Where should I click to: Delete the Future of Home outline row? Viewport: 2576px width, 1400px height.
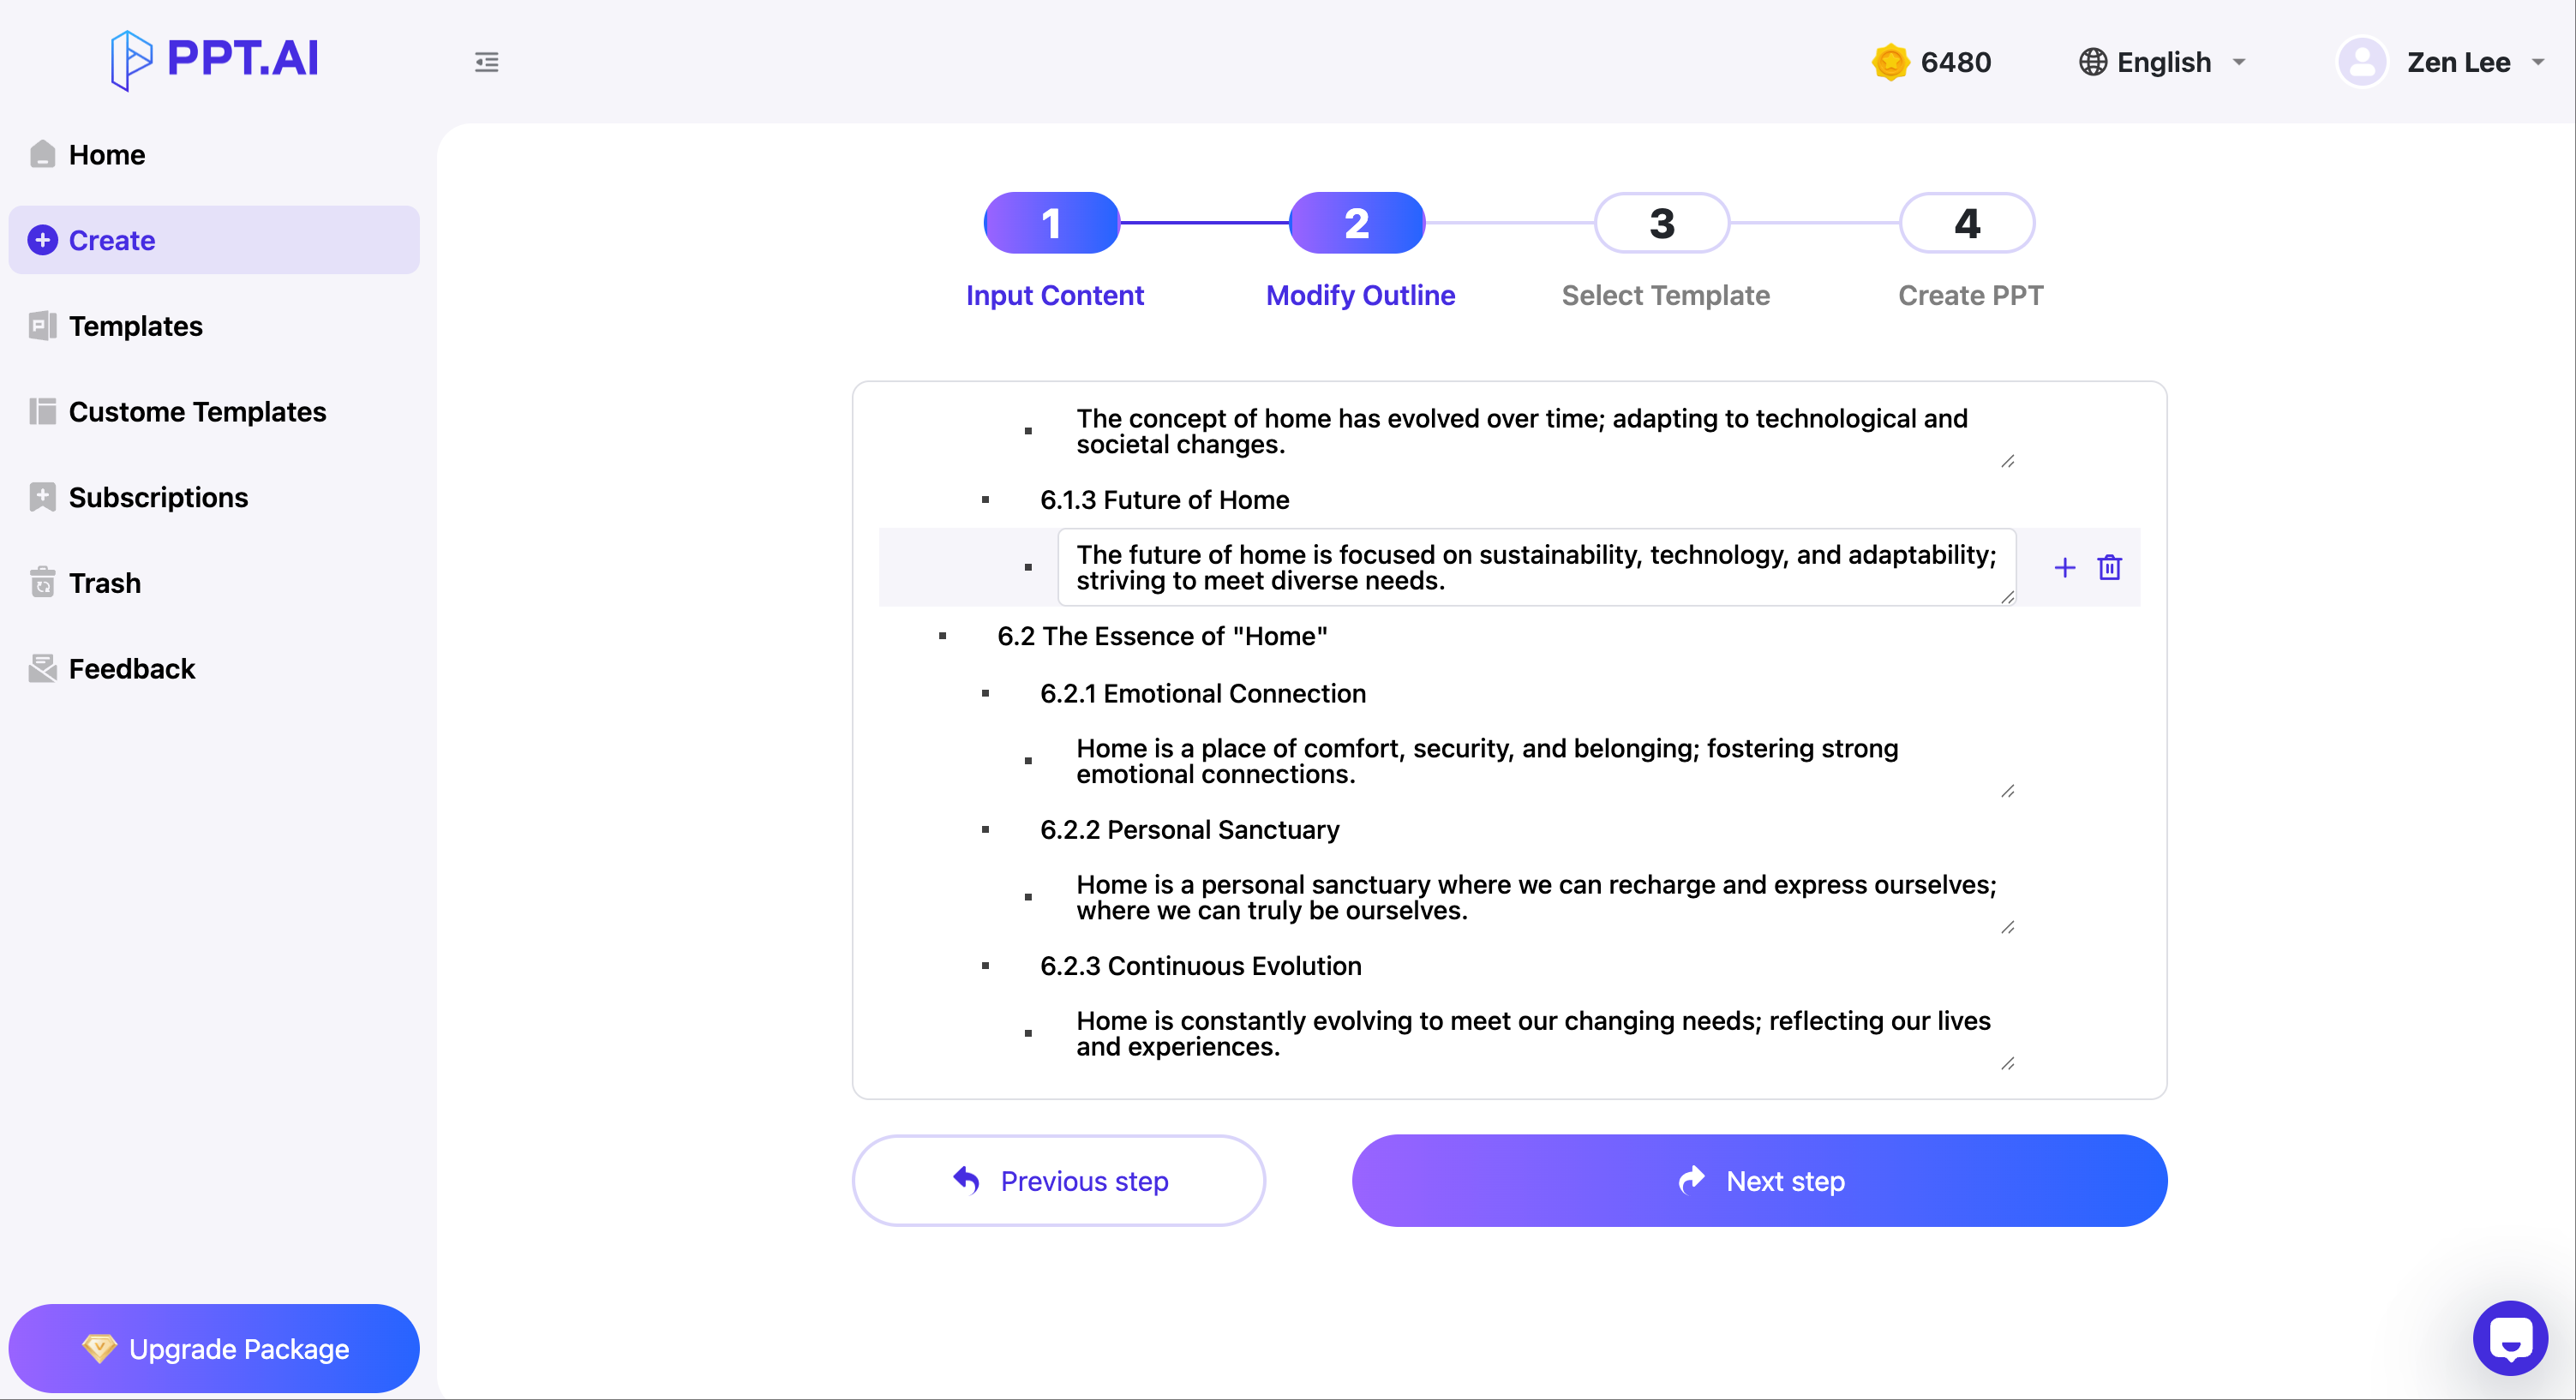click(x=2109, y=568)
